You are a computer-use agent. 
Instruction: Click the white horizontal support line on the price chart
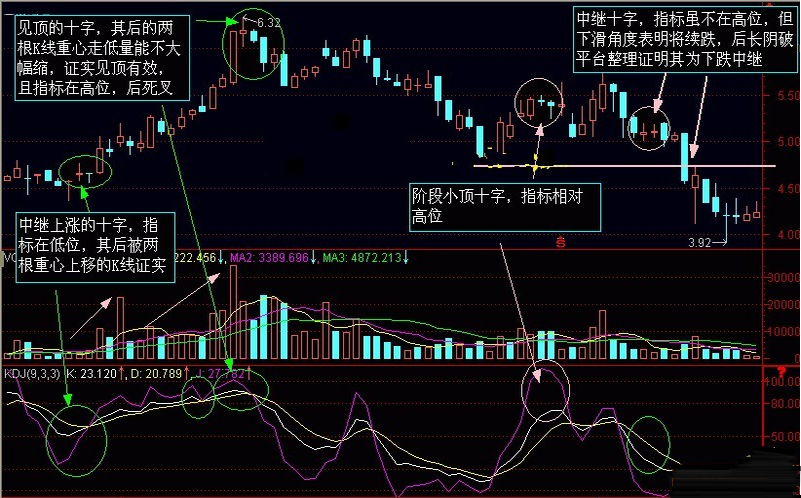(624, 166)
